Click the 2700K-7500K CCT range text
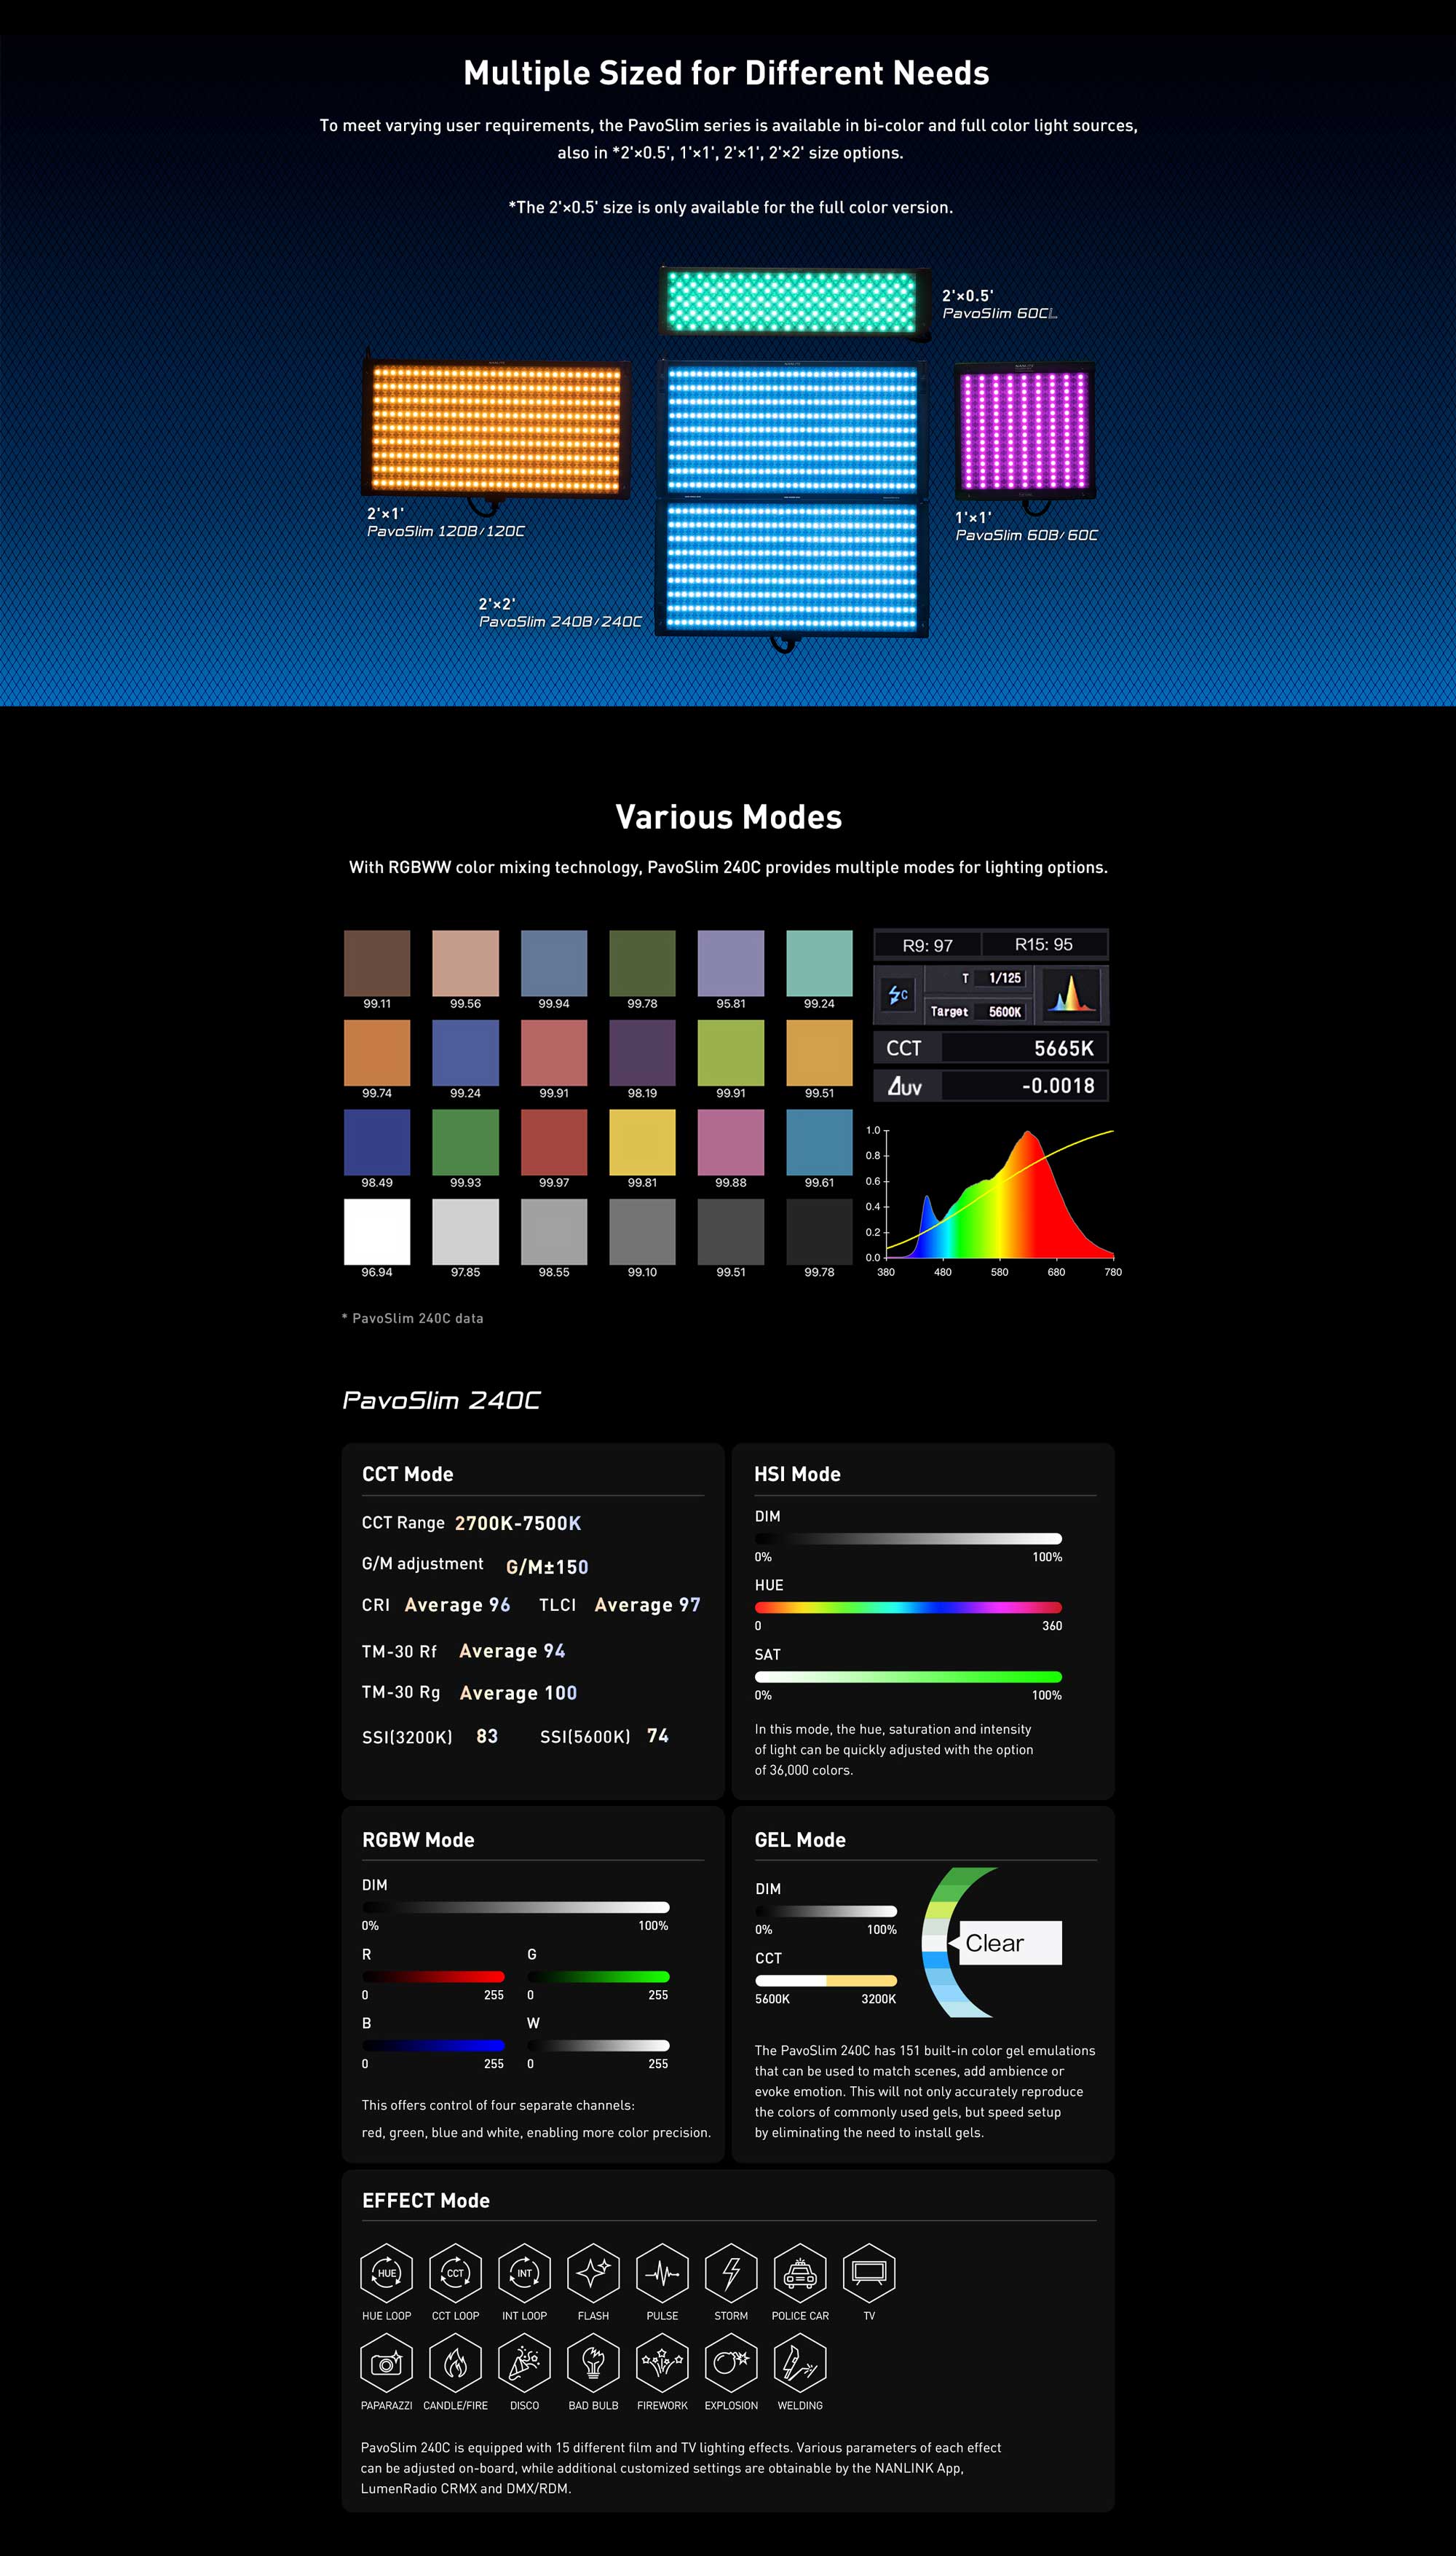The image size is (1456, 2556). 518,1523
